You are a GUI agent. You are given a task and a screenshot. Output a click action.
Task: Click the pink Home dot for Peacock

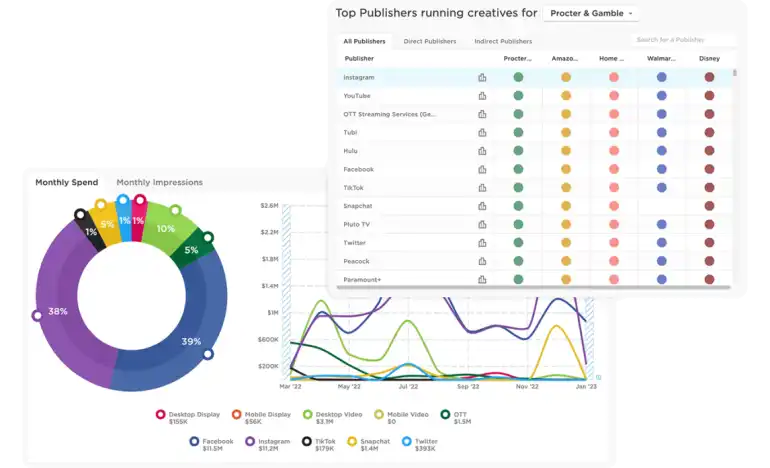point(614,261)
